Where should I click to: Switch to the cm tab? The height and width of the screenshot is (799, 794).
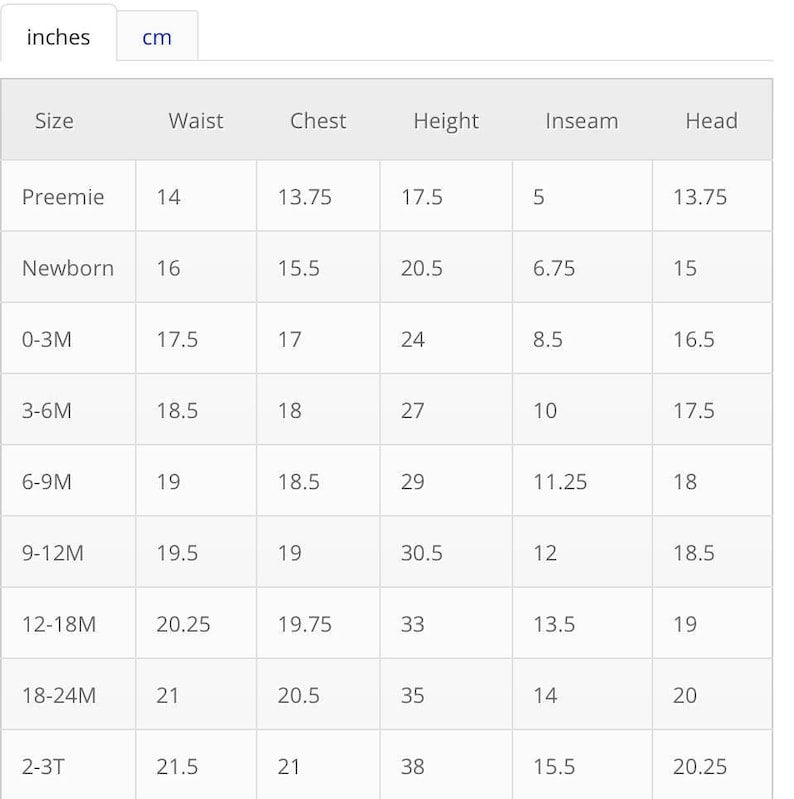coord(157,38)
